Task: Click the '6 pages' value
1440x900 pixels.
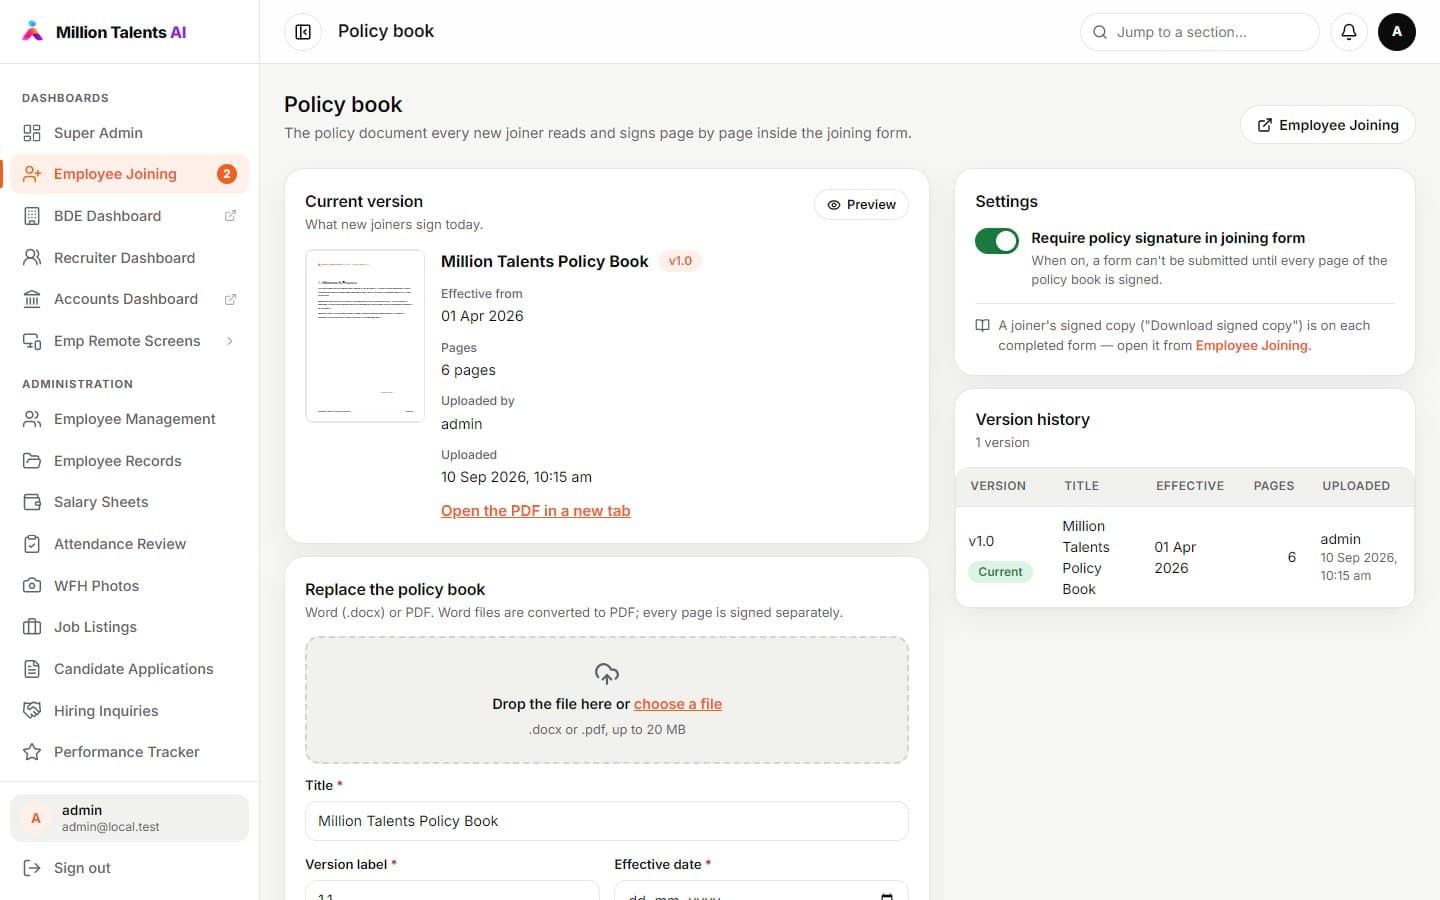Action: 468,370
